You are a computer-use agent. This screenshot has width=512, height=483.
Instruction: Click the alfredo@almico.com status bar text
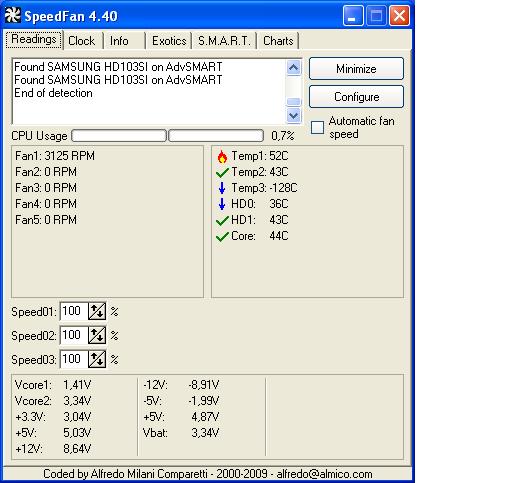click(x=324, y=474)
